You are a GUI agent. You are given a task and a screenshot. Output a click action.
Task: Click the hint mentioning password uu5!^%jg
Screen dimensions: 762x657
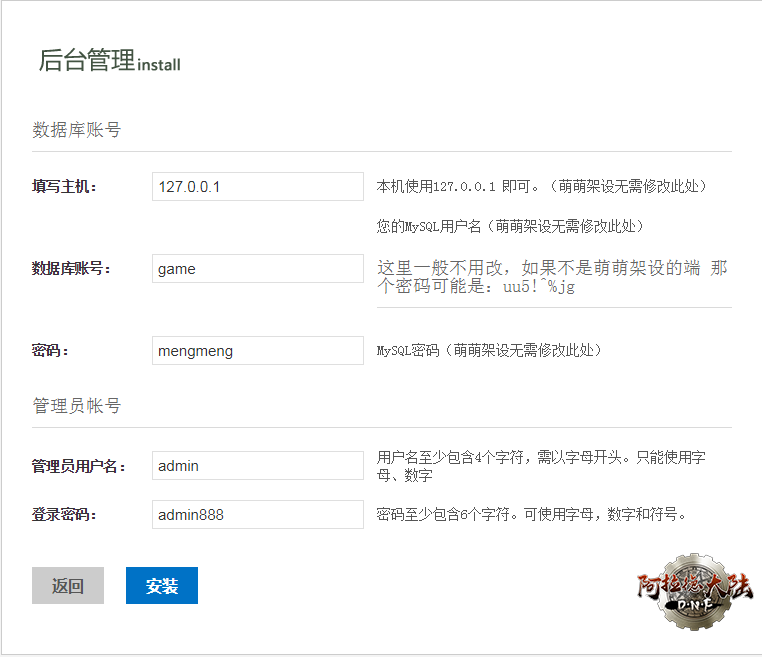pyautogui.click(x=551, y=277)
